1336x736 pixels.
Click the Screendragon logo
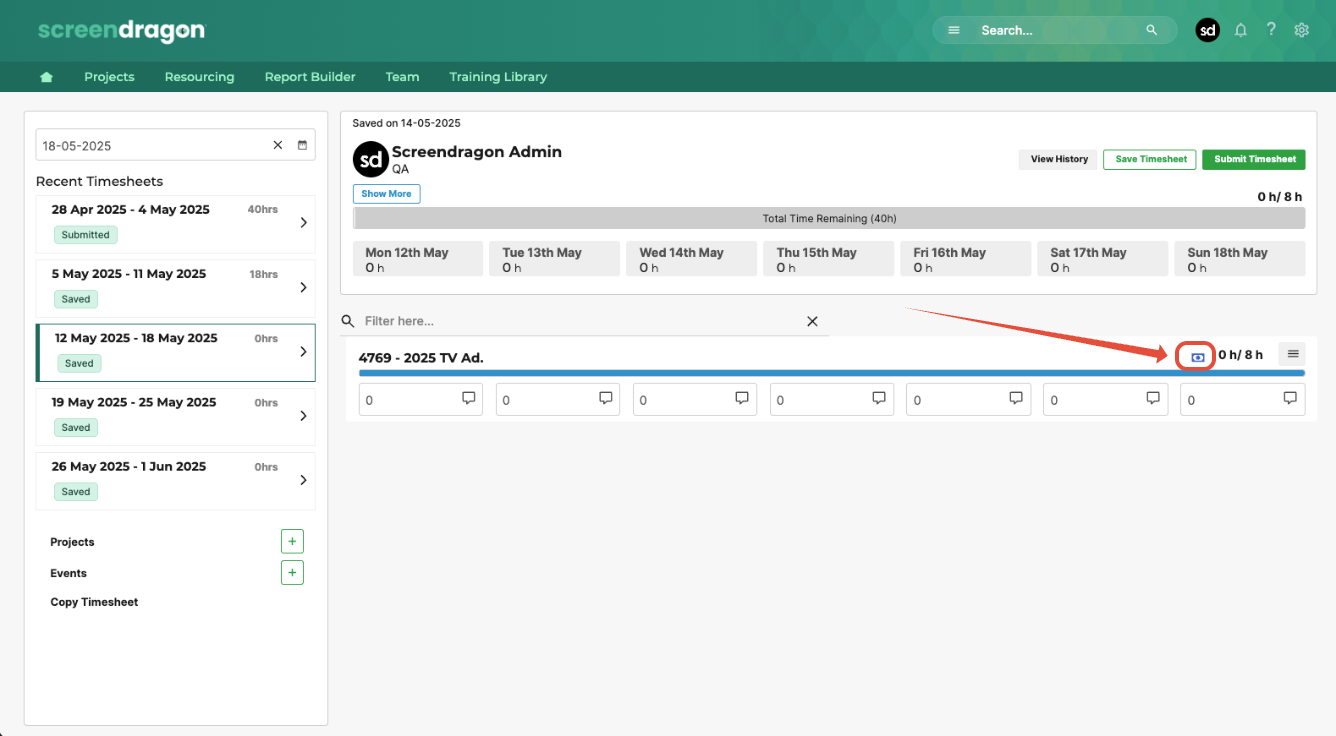(x=121, y=30)
